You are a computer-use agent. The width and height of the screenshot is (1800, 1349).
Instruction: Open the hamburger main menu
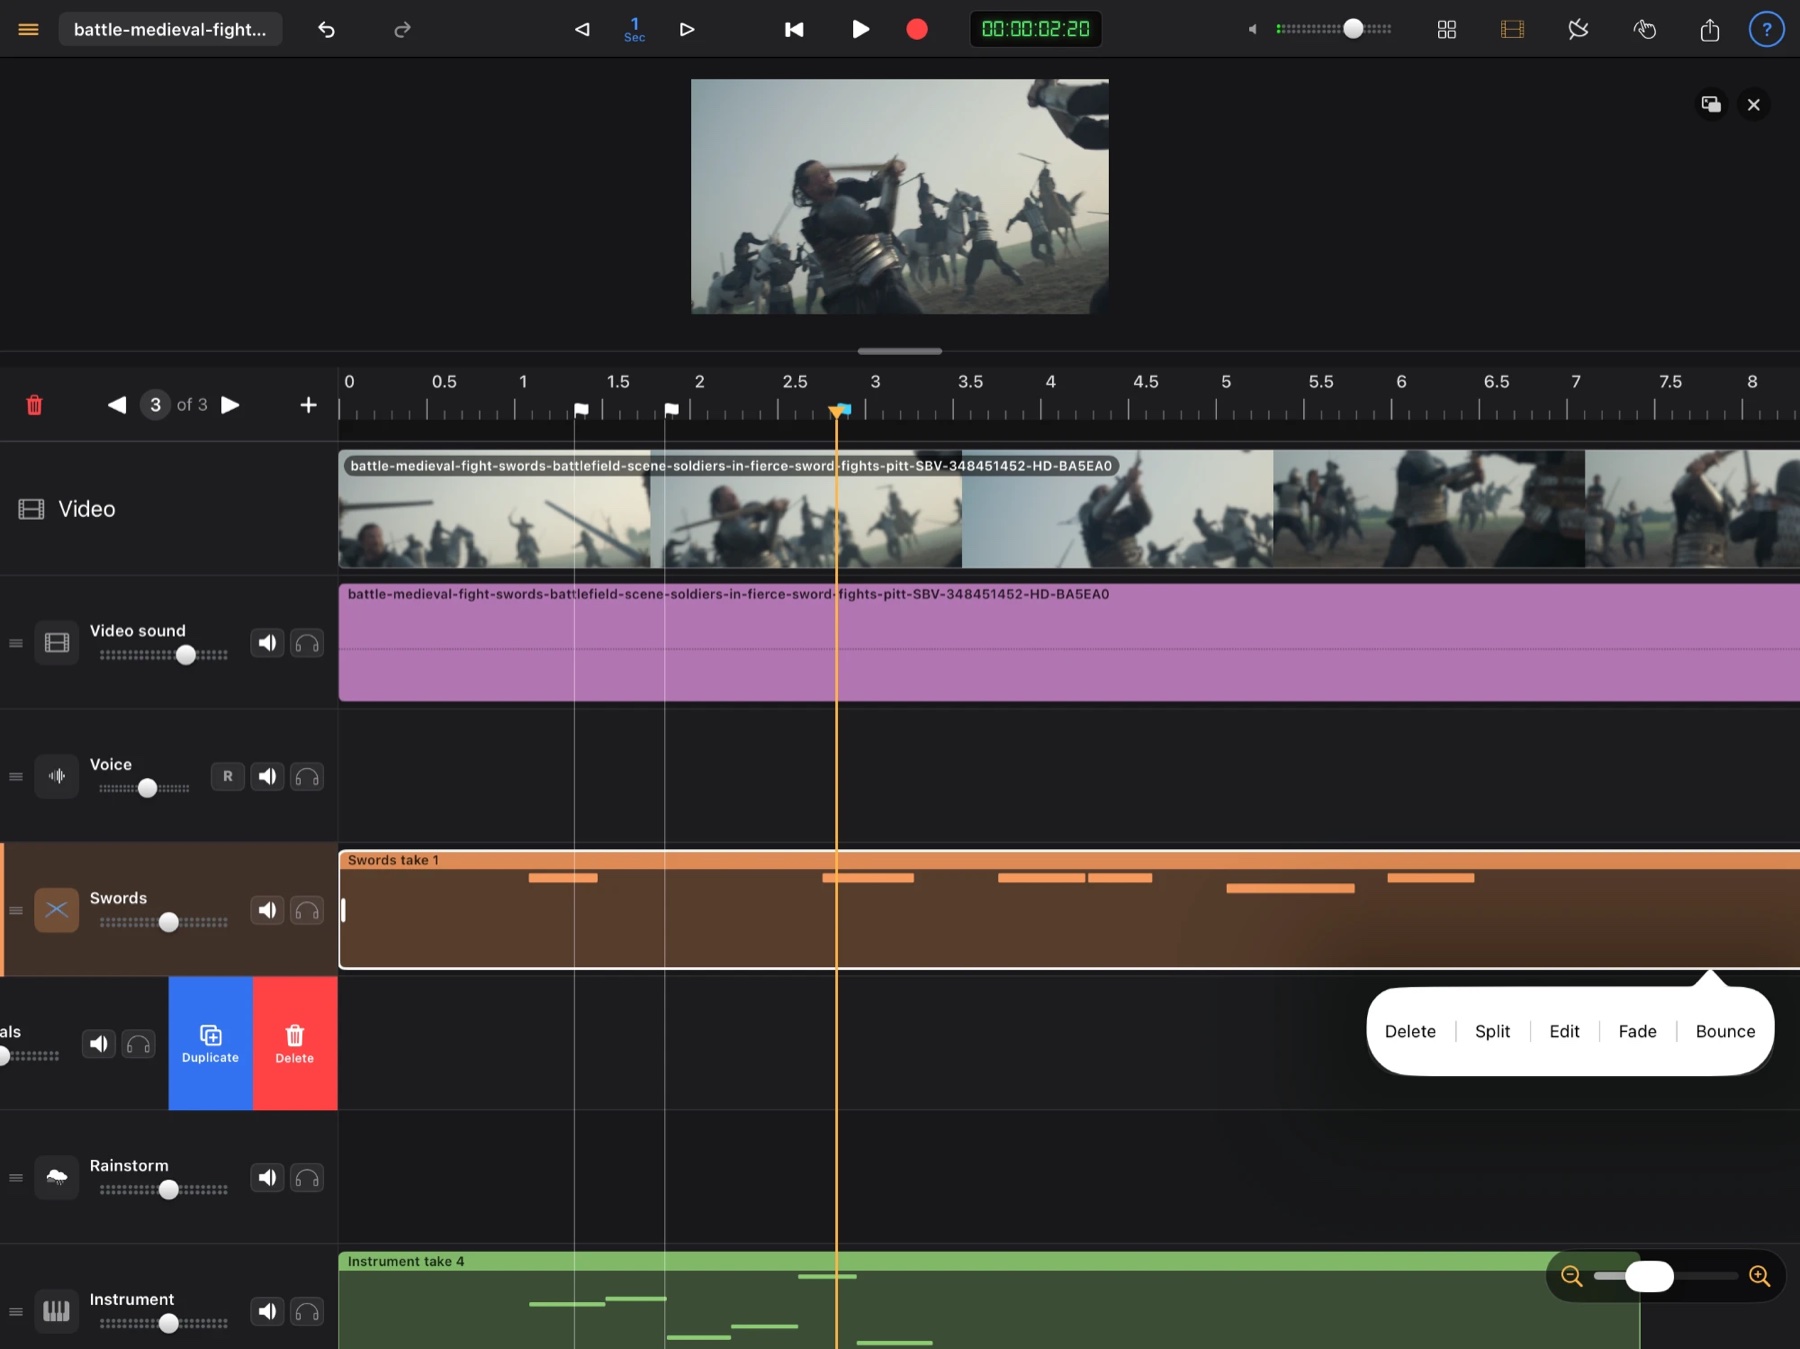(28, 29)
